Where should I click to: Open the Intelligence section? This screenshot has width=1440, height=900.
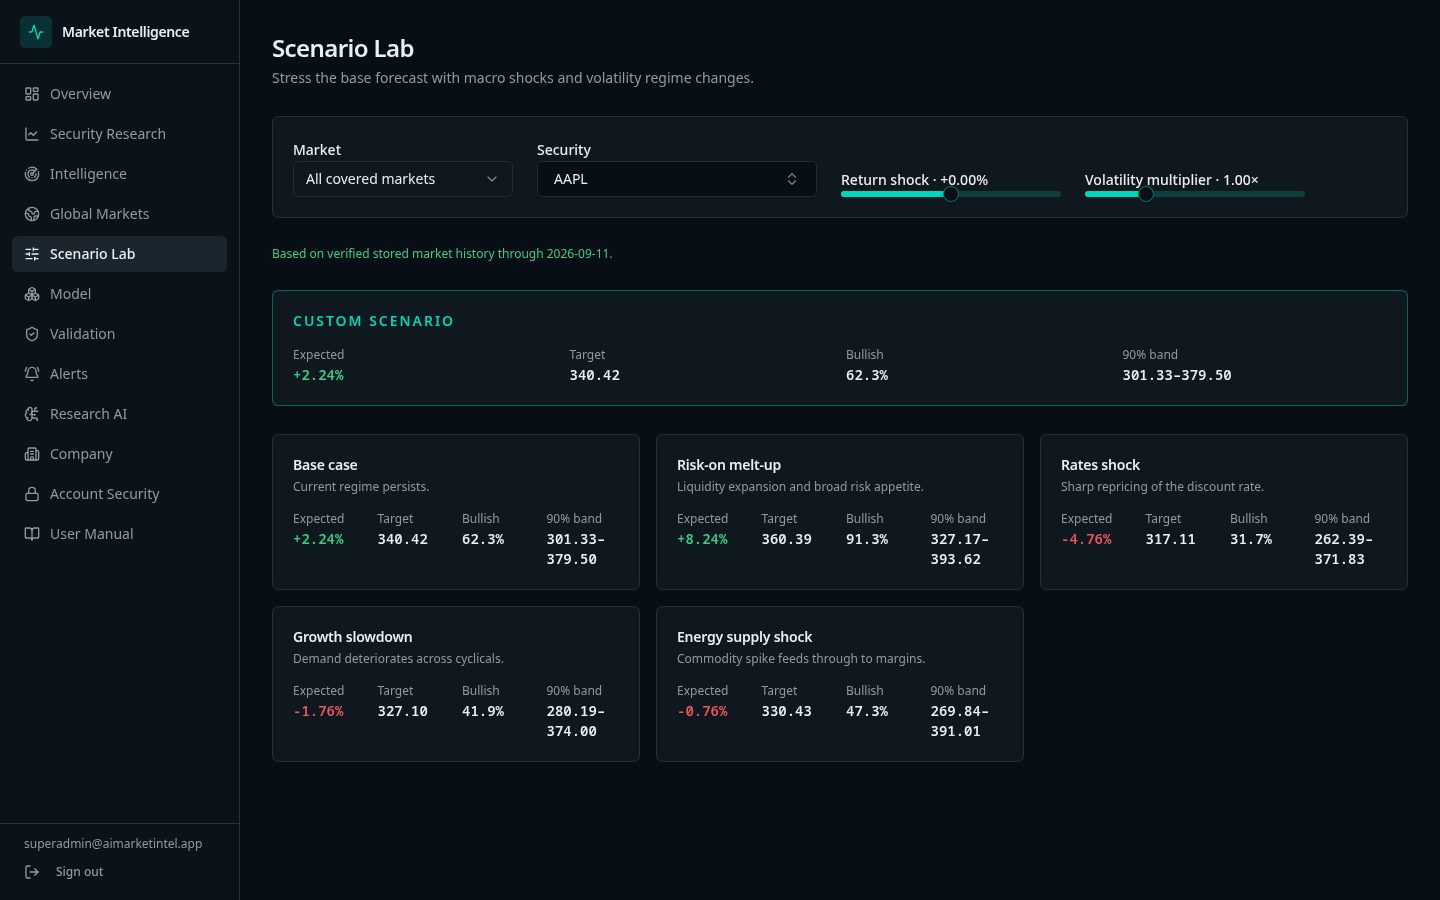(x=120, y=174)
